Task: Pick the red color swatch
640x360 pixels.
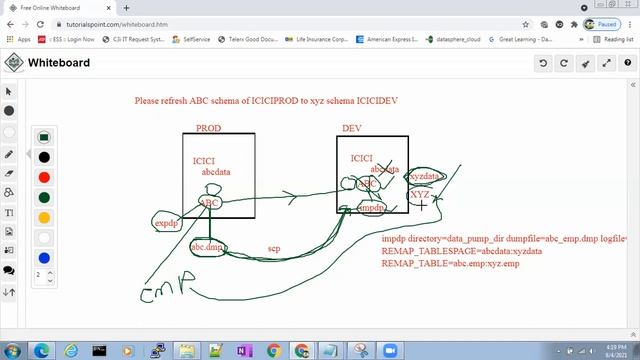Action: click(x=44, y=178)
